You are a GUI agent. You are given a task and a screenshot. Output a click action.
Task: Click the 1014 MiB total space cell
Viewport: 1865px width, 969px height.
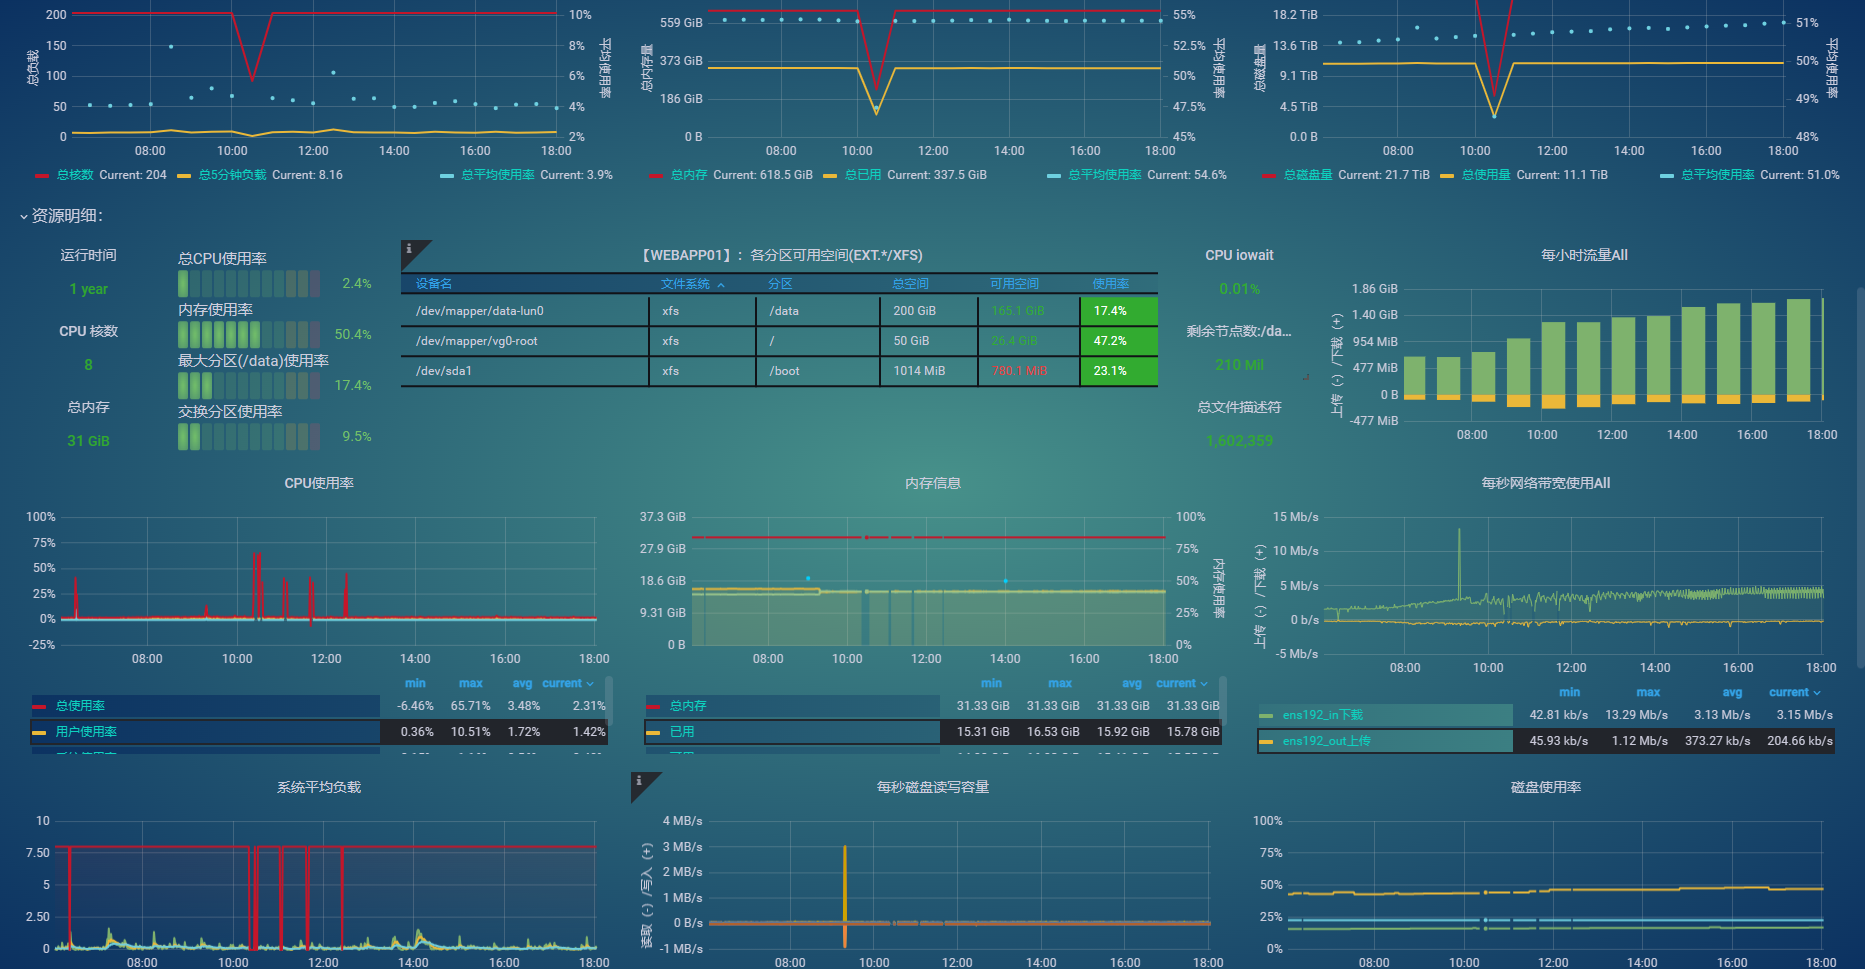[x=929, y=371]
